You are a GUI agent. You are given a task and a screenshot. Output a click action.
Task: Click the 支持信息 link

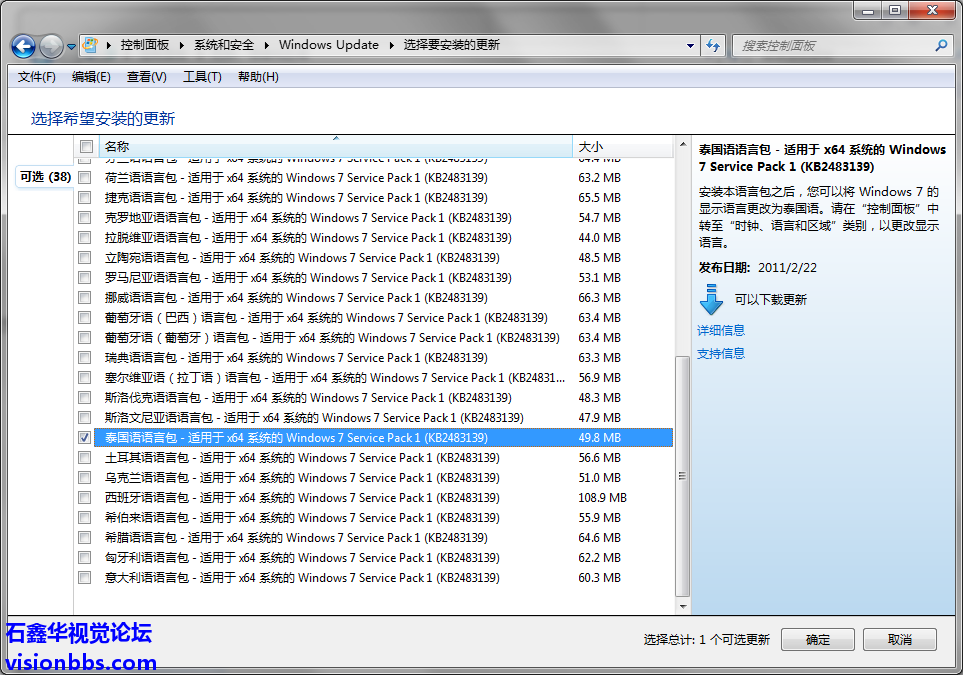[x=721, y=353]
